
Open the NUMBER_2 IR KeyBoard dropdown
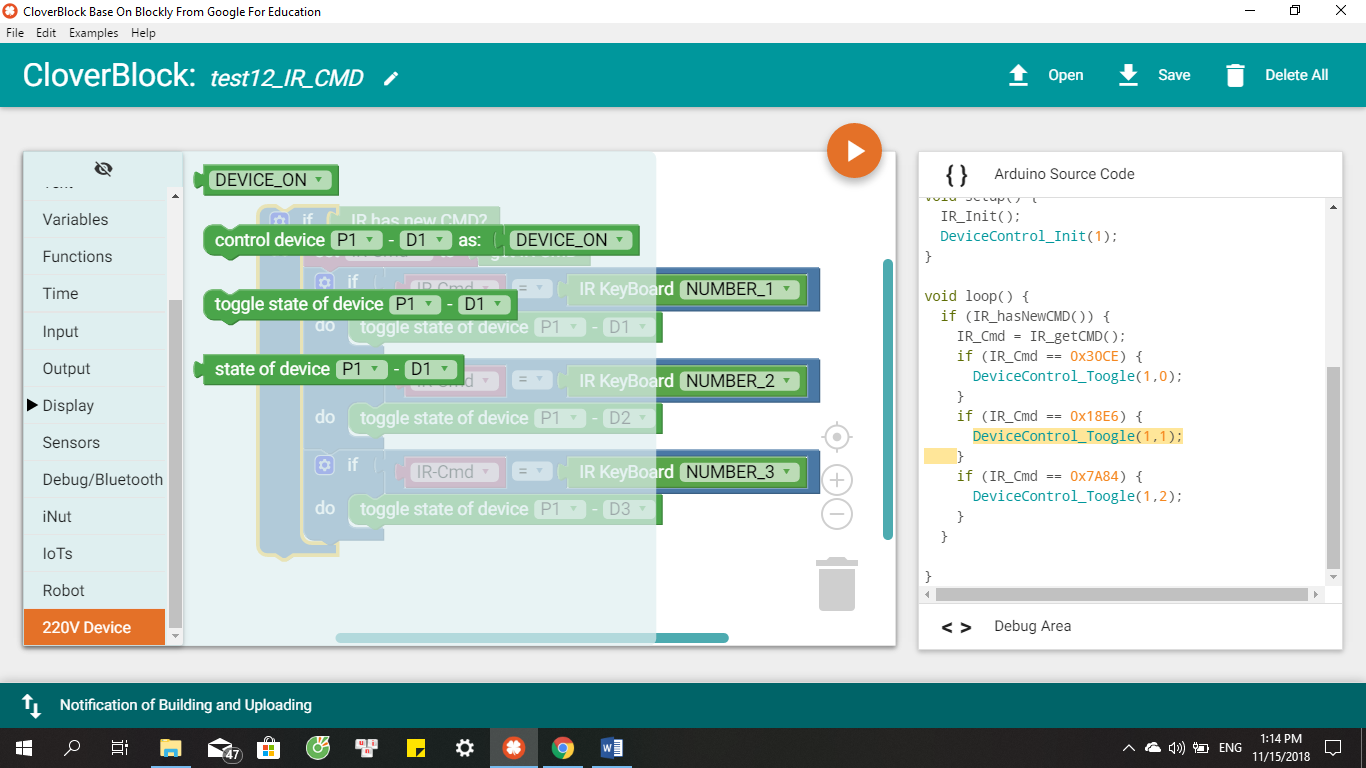[x=740, y=381]
